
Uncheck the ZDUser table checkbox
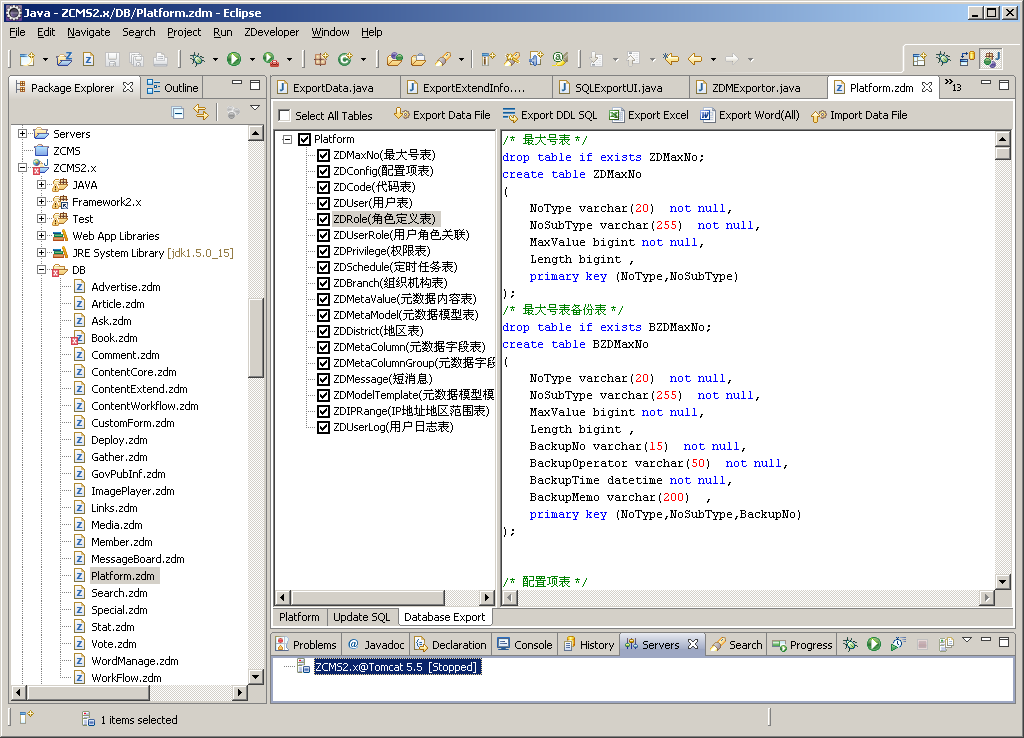pyautogui.click(x=323, y=203)
